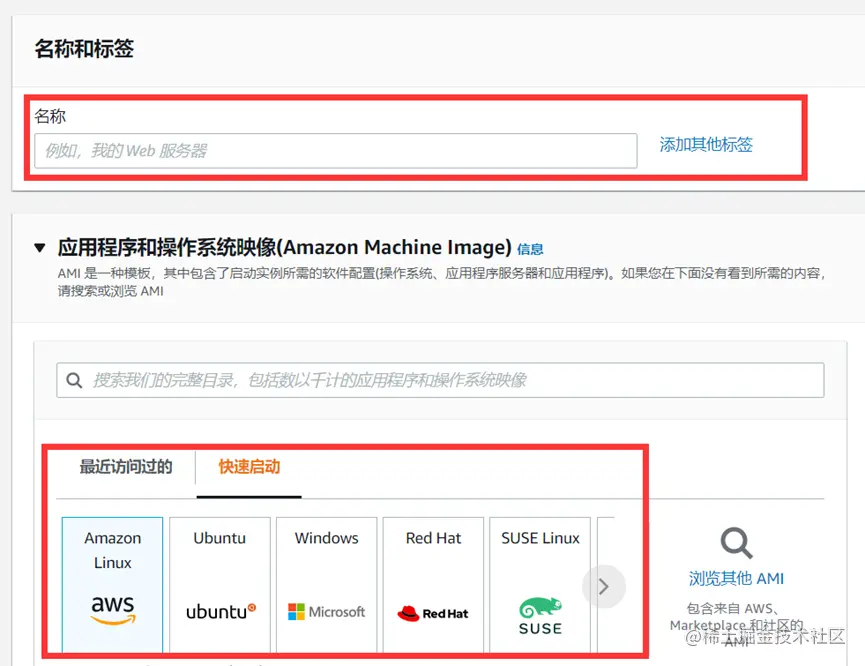Select the Red Hat AMI card
The image size is (865, 666).
pos(433,585)
